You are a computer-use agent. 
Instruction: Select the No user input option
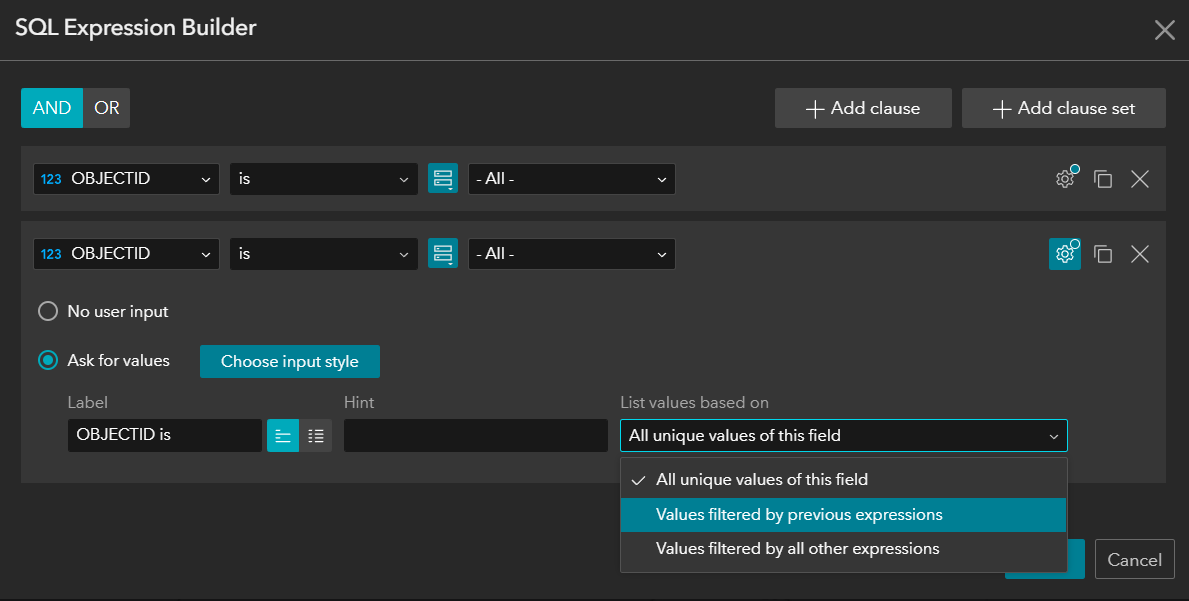click(47, 311)
